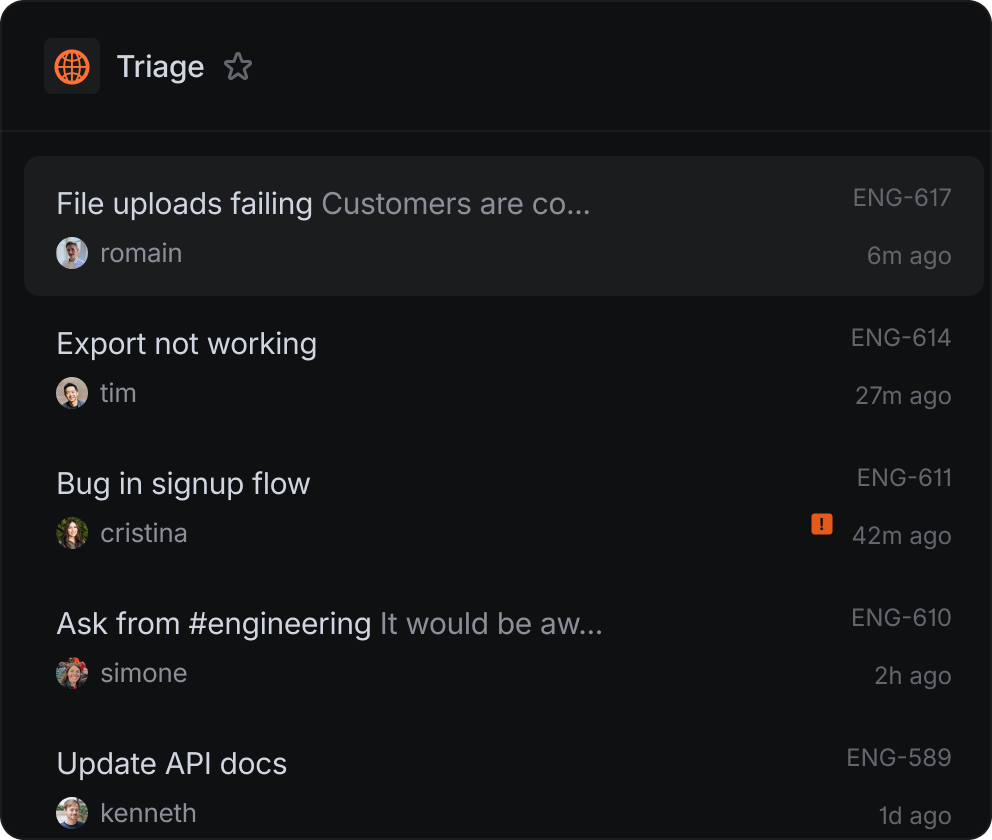Click the orange urgent priority icon
The height and width of the screenshot is (840, 992).
(822, 524)
